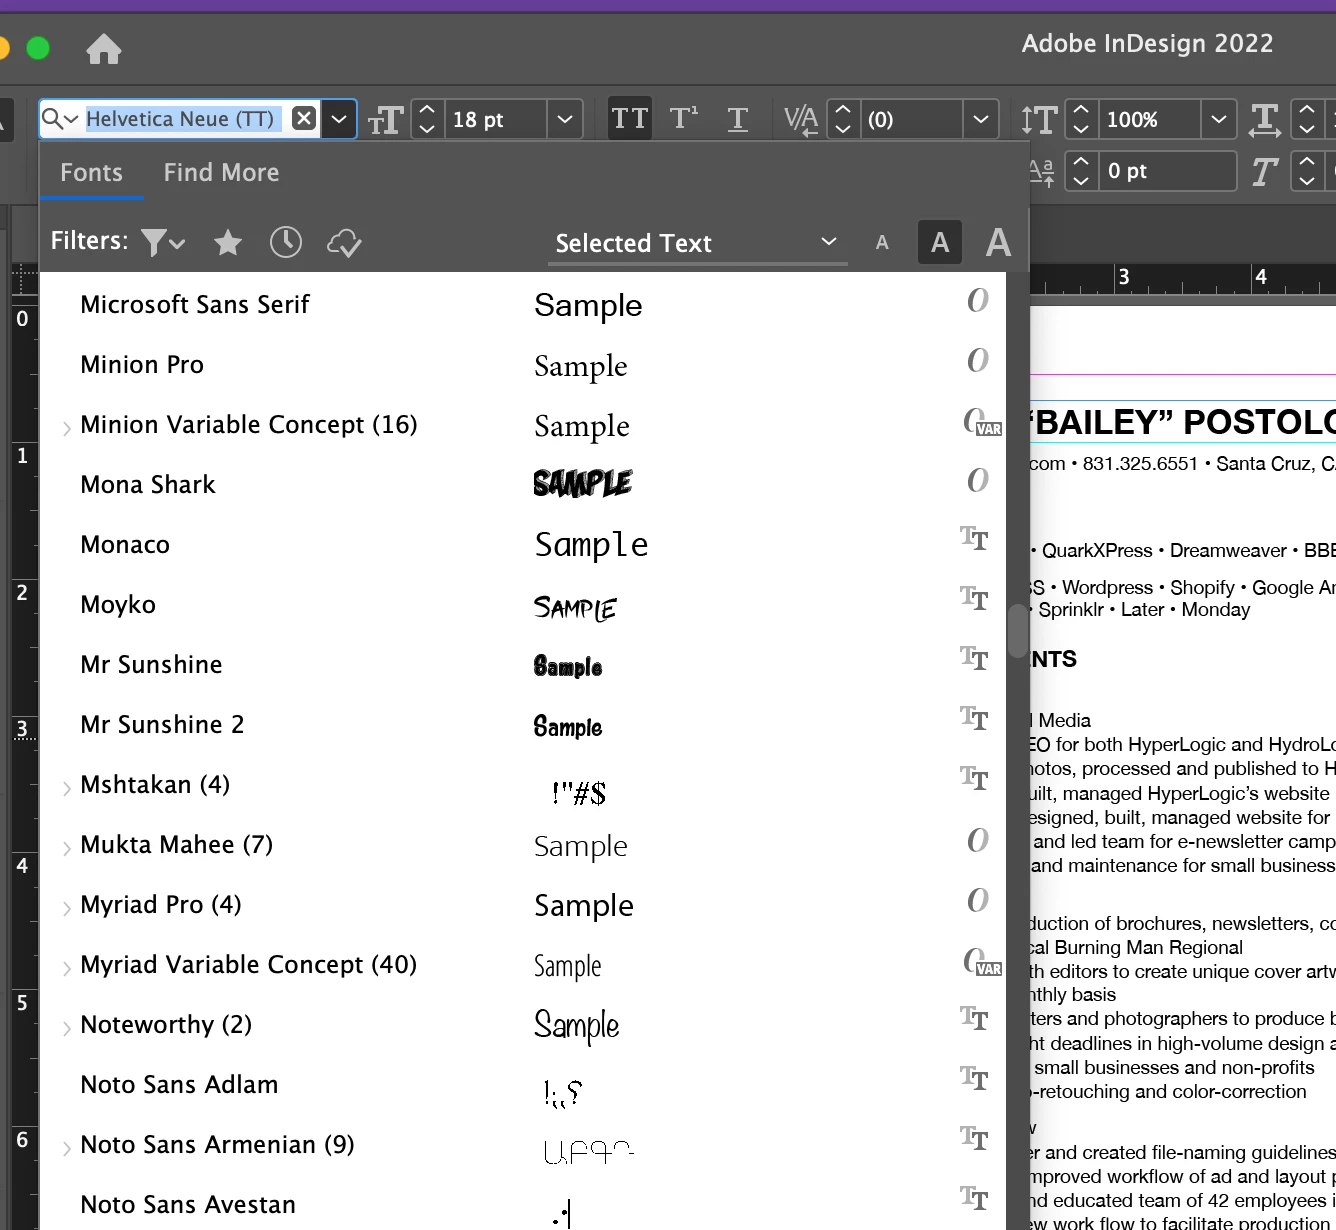Click the baseline shift stepper arrows
This screenshot has height=1230, width=1336.
(1081, 171)
